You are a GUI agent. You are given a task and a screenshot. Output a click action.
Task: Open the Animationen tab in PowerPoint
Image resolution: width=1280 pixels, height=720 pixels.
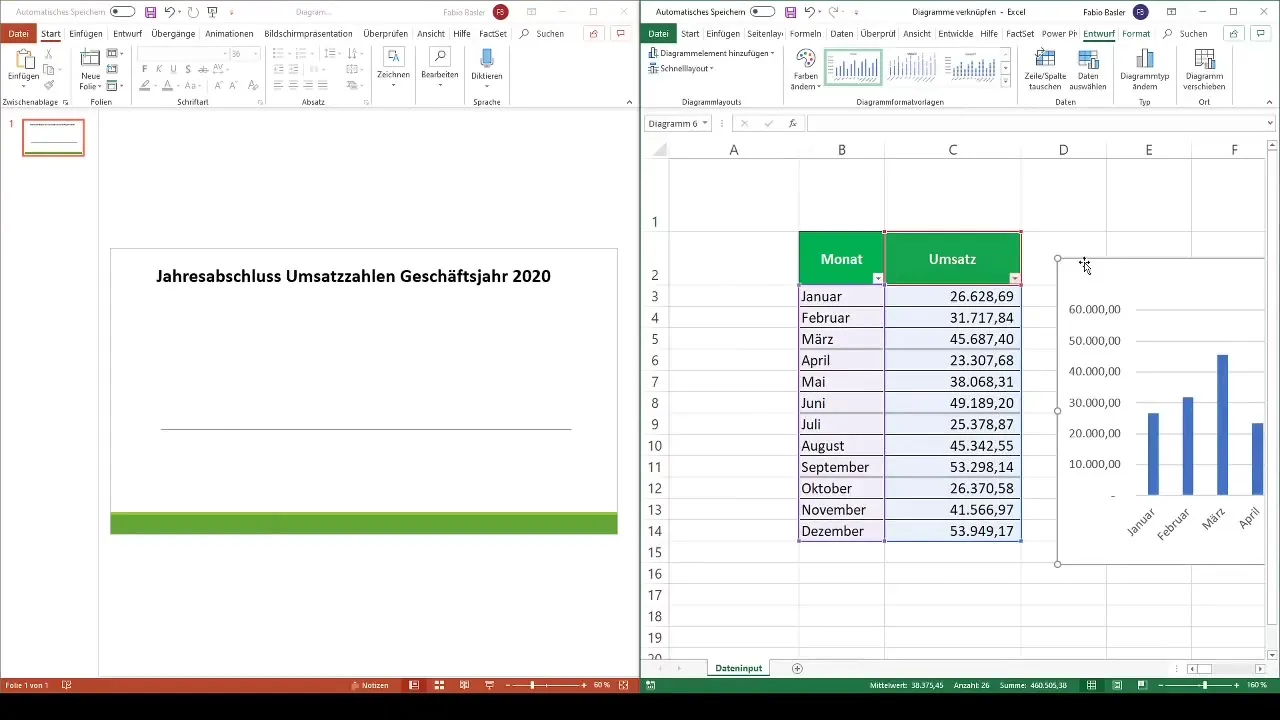[x=229, y=33]
